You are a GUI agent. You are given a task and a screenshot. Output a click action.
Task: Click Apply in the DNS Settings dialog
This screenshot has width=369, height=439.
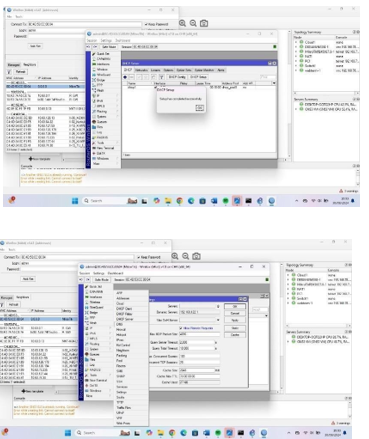[235, 320]
